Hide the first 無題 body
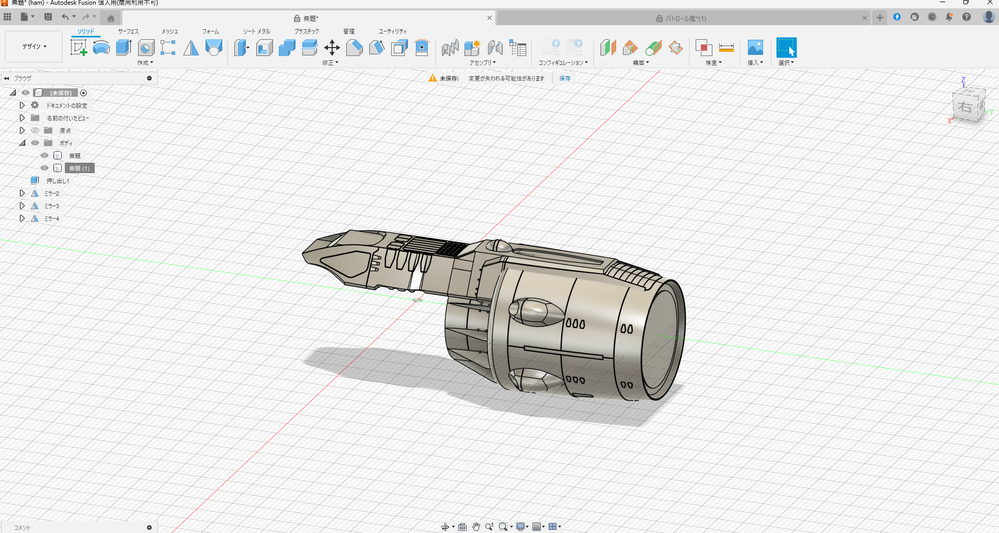 click(x=44, y=155)
